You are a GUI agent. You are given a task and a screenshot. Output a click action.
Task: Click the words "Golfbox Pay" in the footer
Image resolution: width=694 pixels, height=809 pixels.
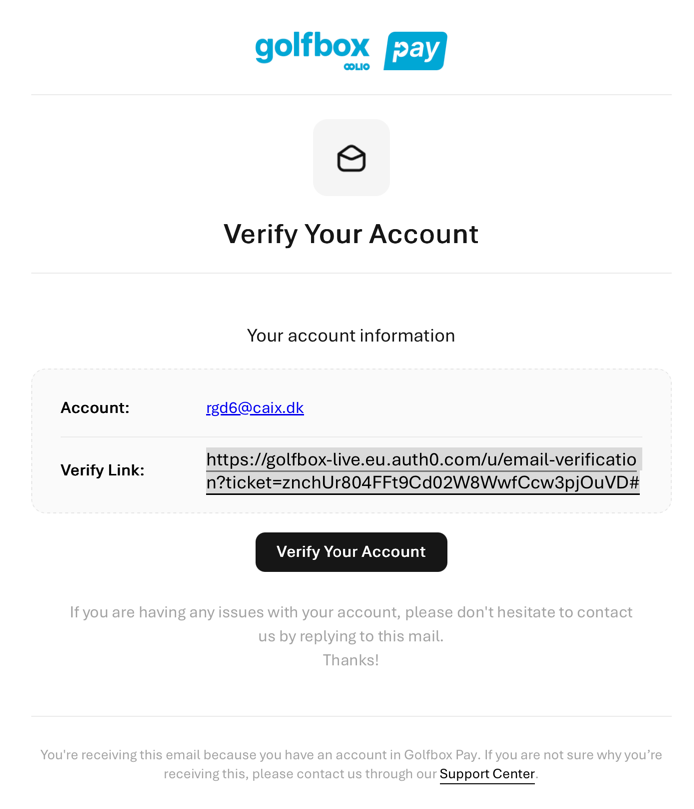pos(439,755)
